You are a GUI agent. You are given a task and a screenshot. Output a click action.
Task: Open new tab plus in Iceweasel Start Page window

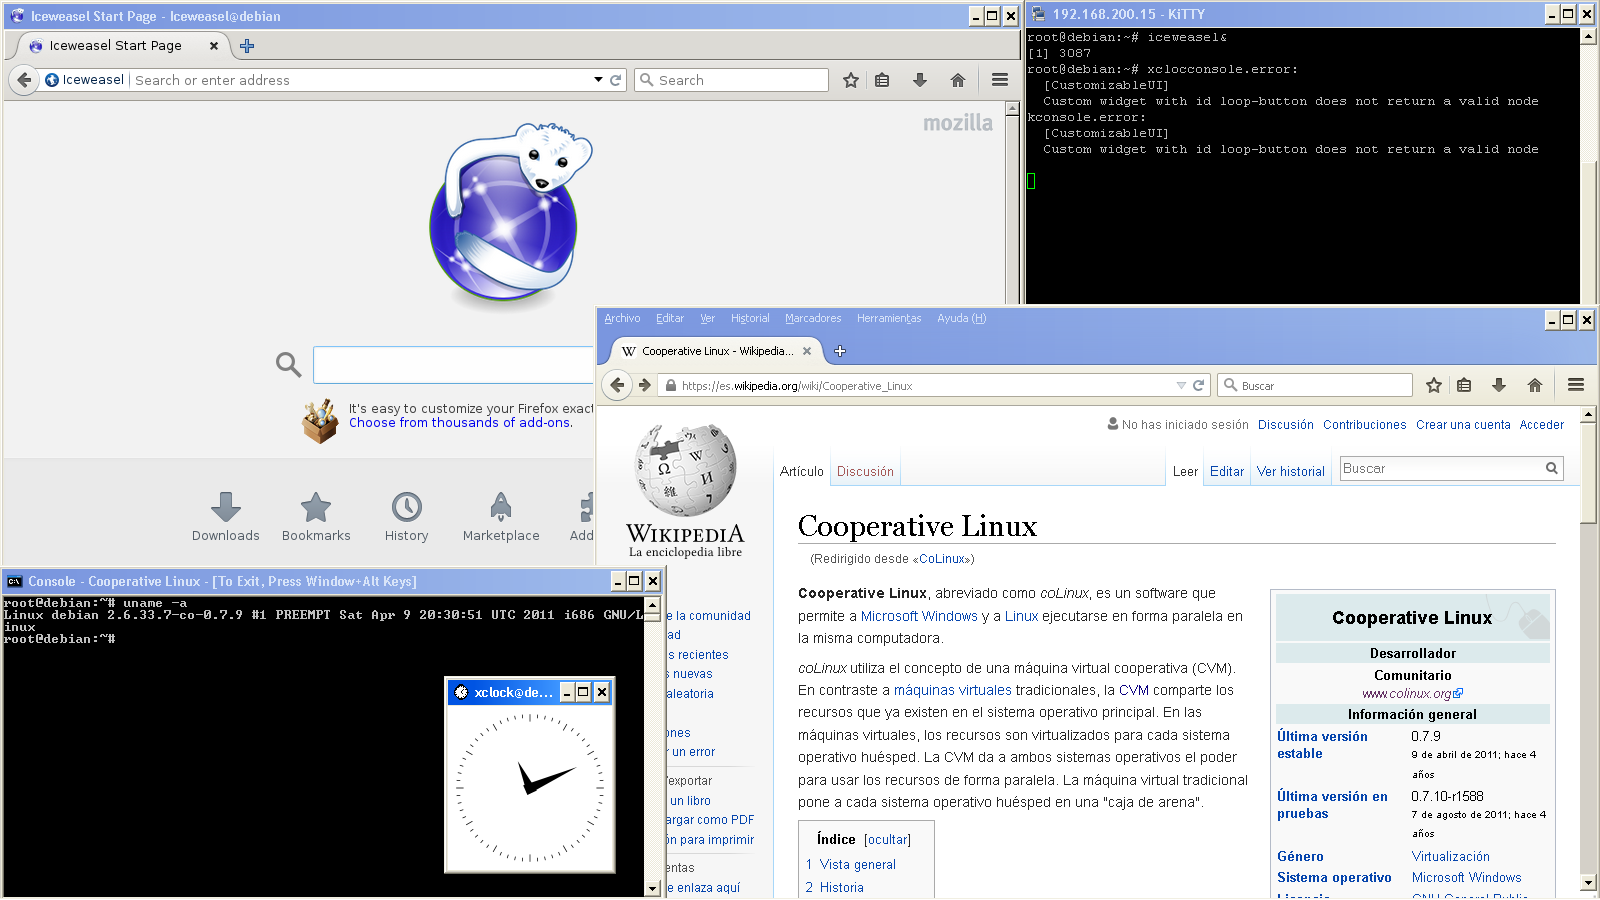[247, 46]
